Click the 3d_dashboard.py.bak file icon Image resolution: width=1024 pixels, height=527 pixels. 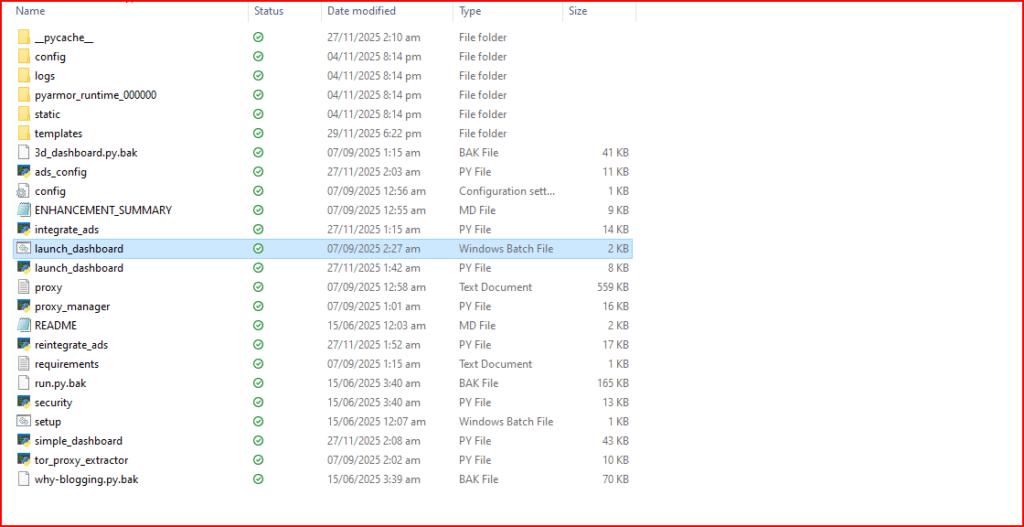(24, 153)
